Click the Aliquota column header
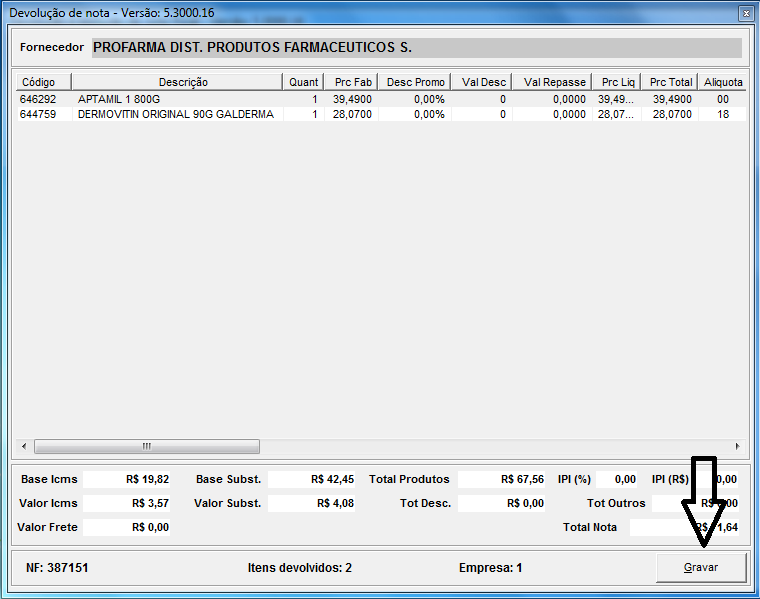The image size is (760, 599). point(723,82)
